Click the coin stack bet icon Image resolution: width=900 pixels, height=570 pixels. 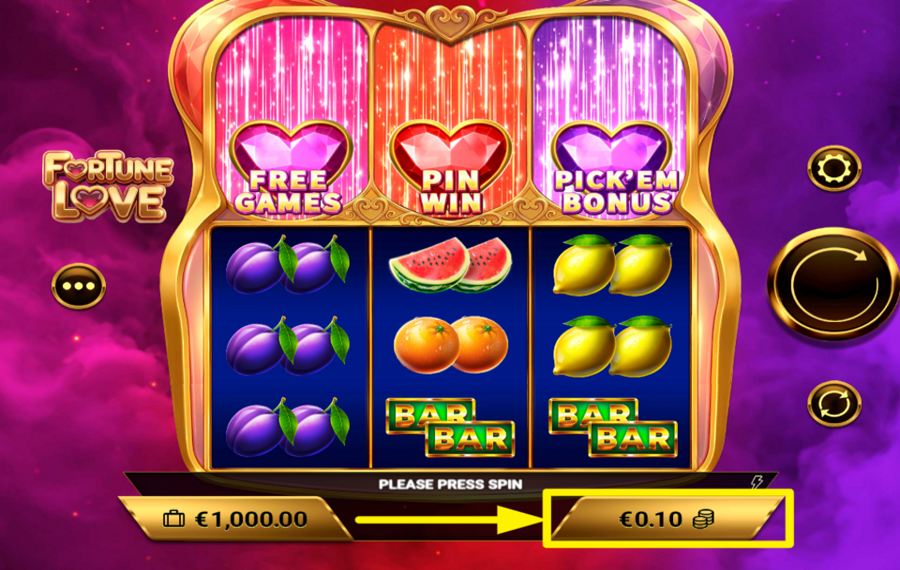[703, 519]
